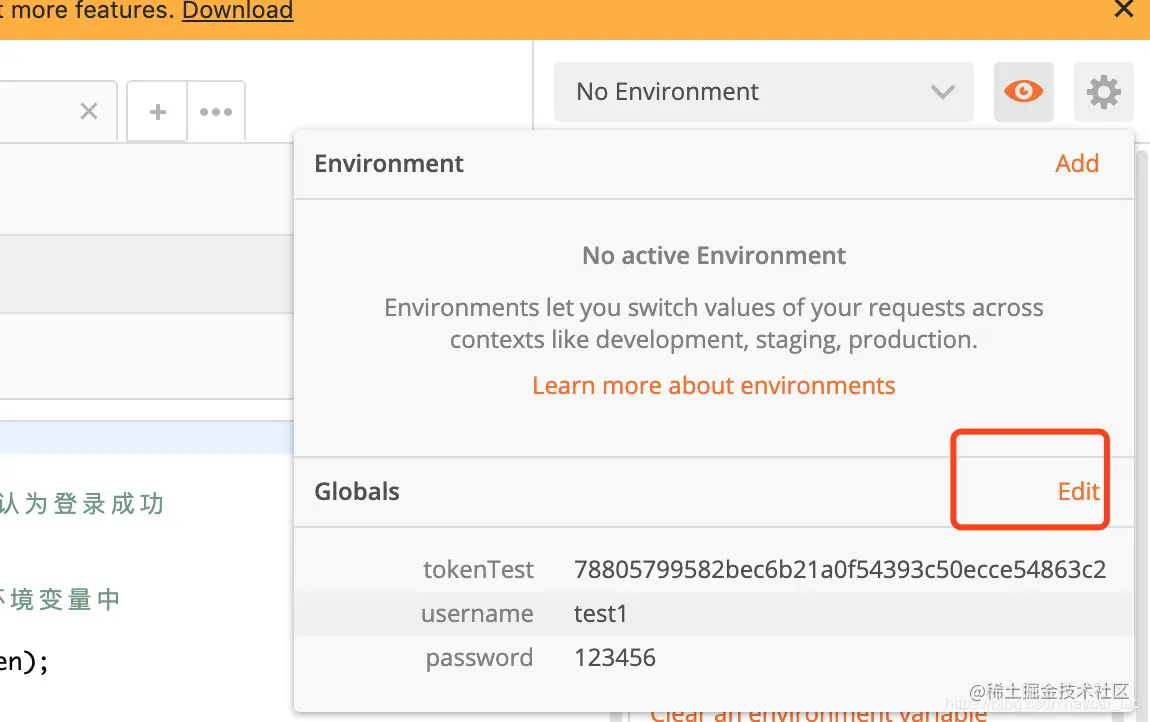1150x722 pixels.
Task: Click the tokenTest token value
Action: pos(839,570)
